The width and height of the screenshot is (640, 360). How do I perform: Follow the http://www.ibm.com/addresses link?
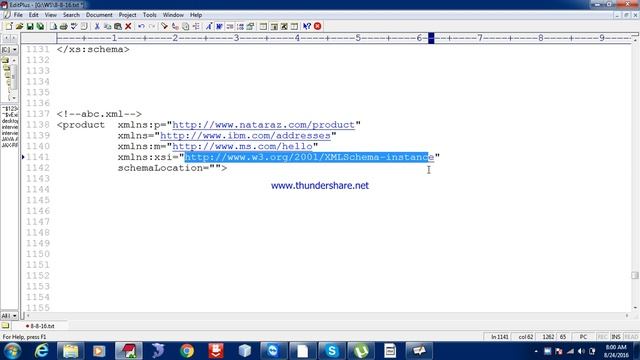pyautogui.click(x=245, y=136)
